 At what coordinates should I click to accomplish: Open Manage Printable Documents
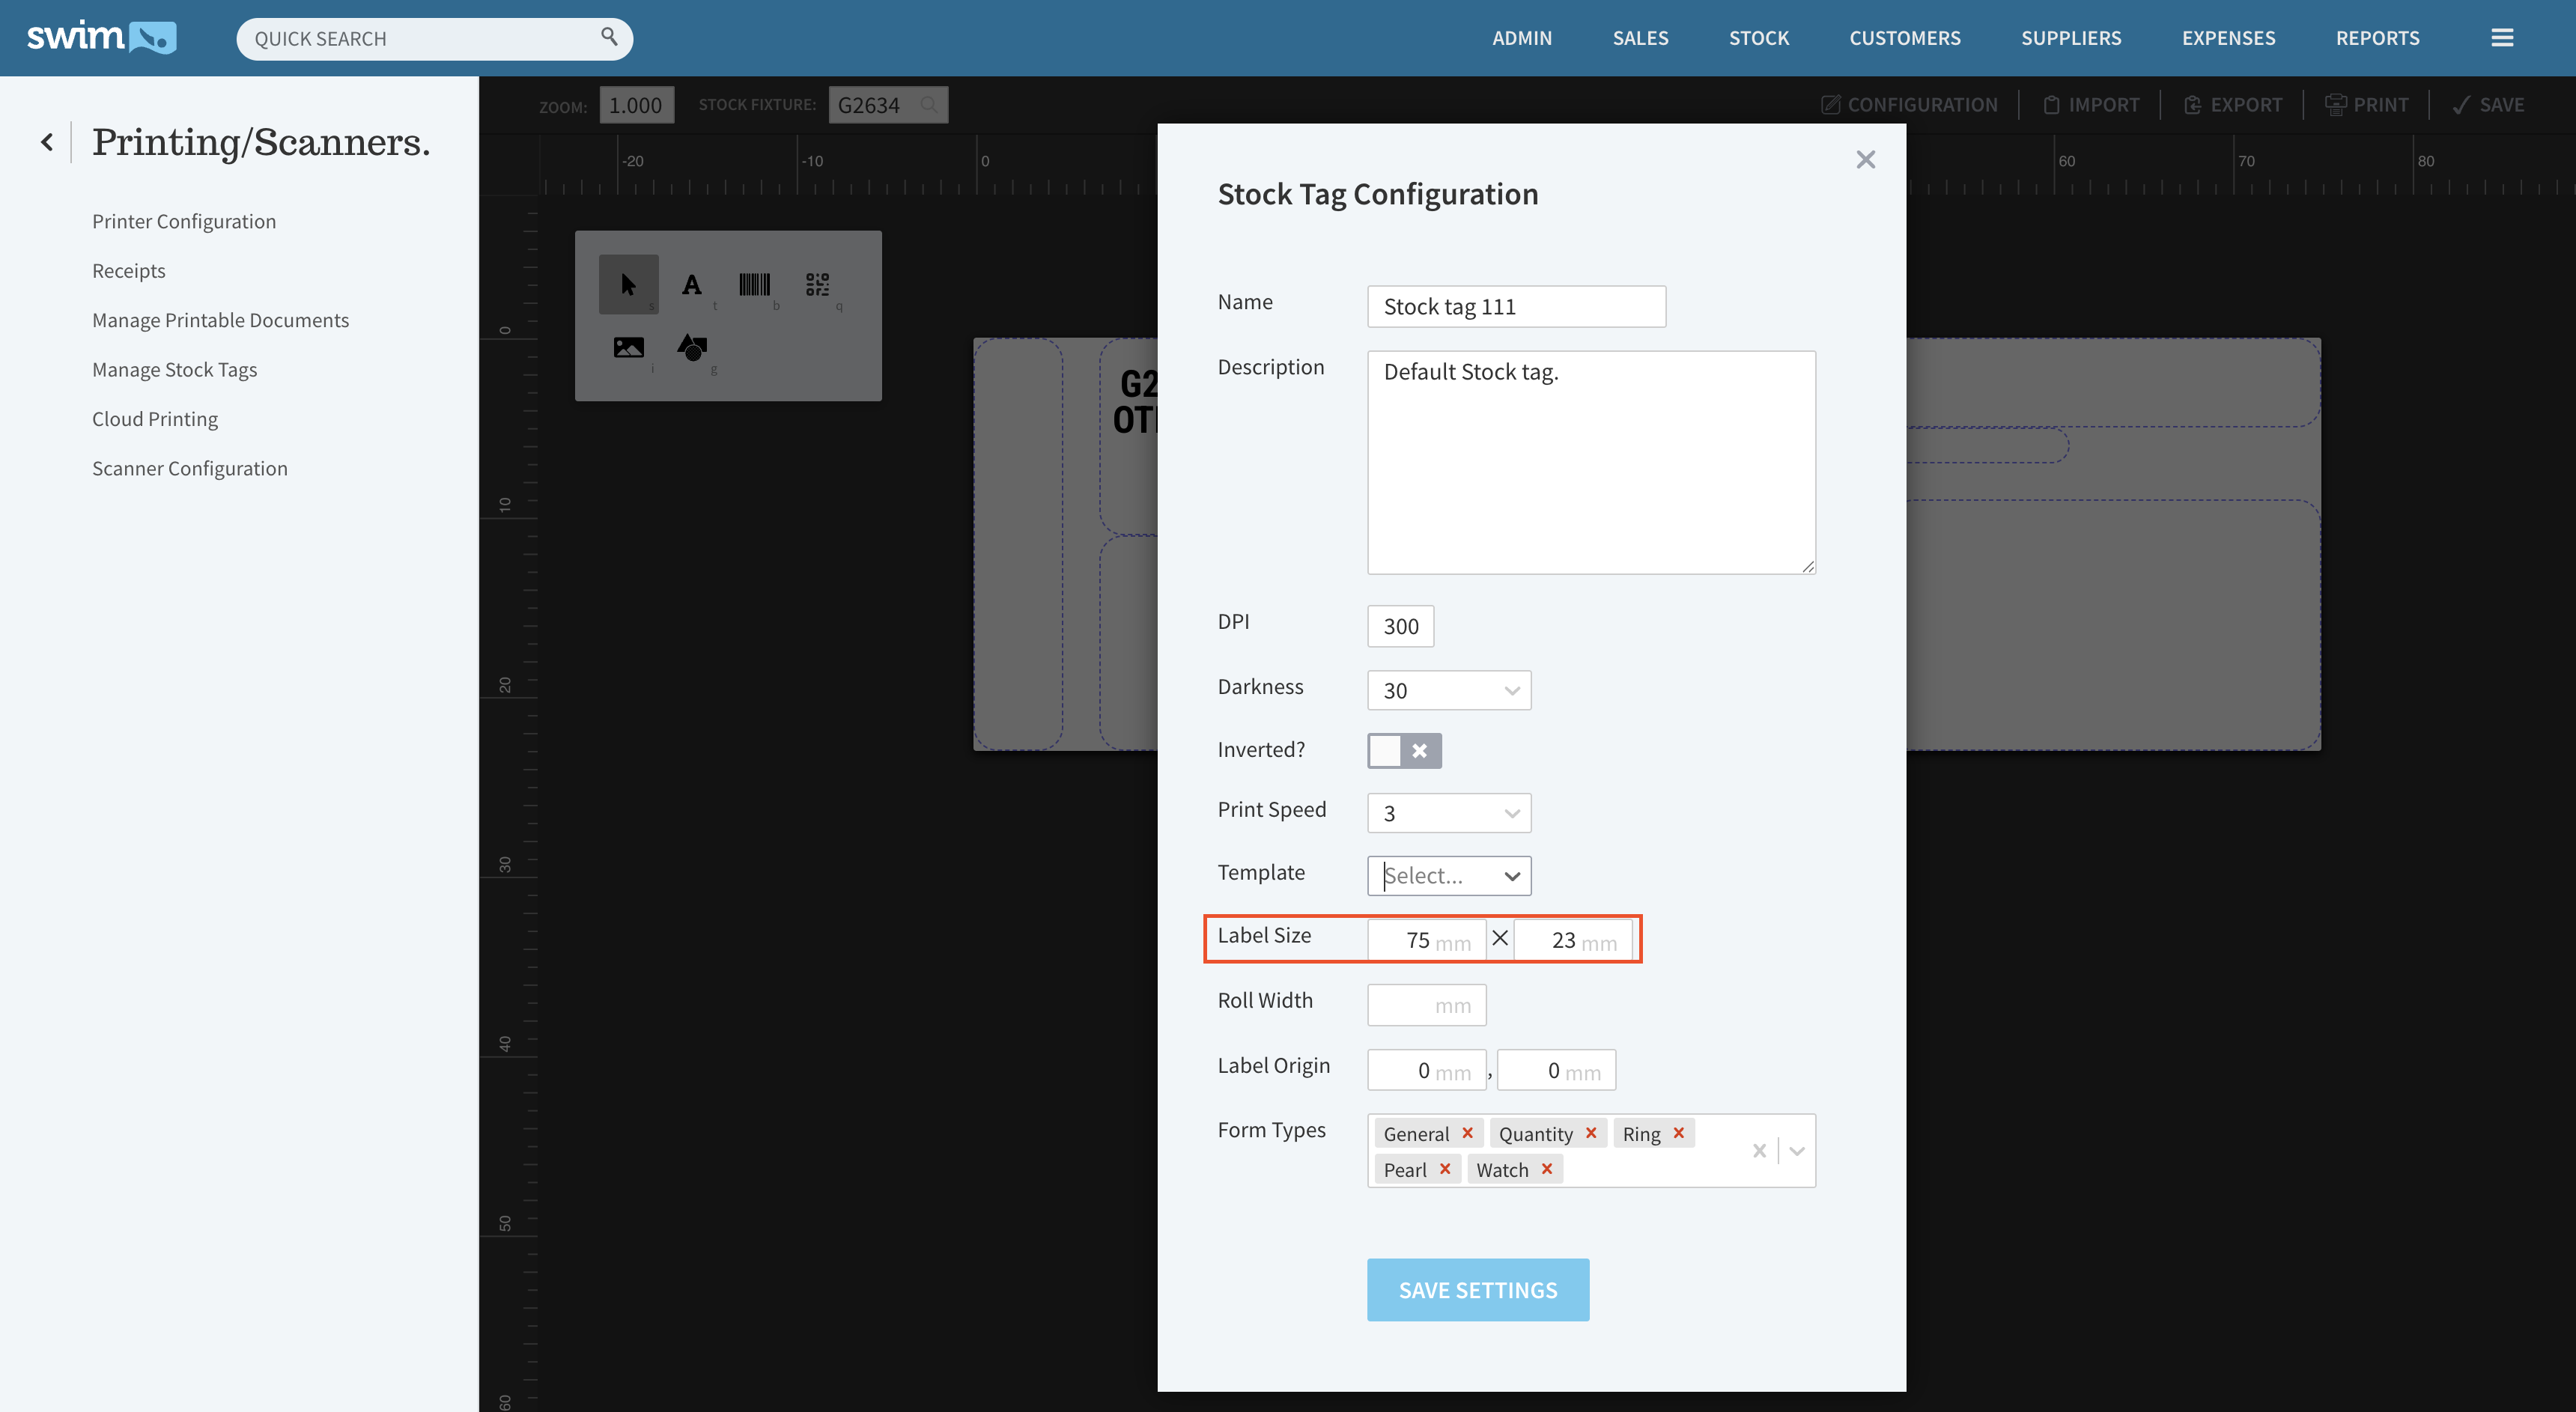[220, 320]
